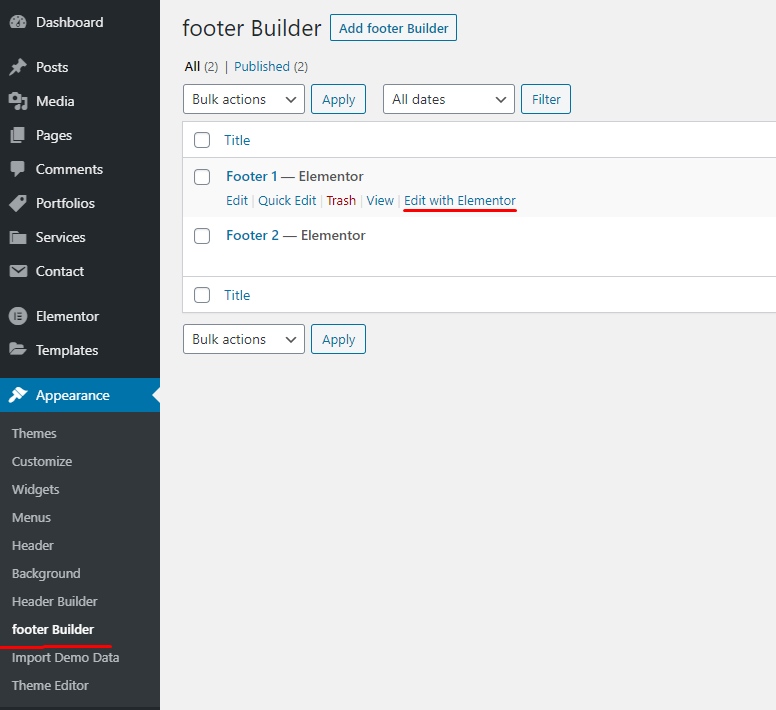
Task: Click the Posts pushpin icon
Action: [x=18, y=67]
